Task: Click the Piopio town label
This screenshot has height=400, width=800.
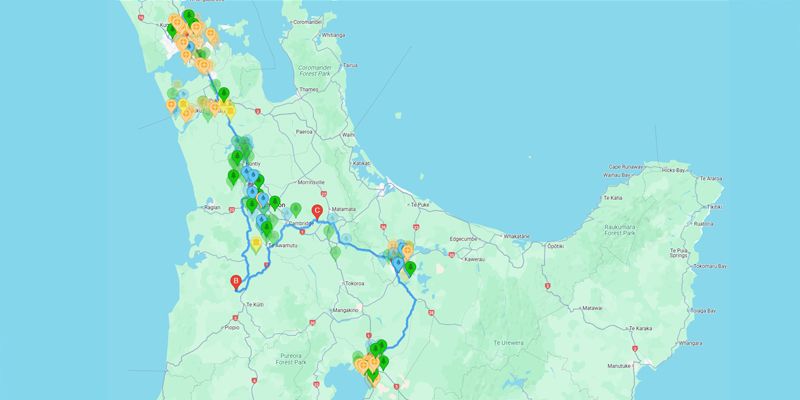Action: click(232, 328)
